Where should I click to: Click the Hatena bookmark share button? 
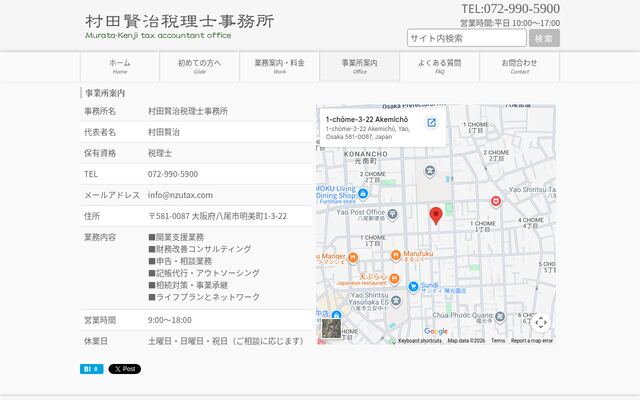(91, 369)
